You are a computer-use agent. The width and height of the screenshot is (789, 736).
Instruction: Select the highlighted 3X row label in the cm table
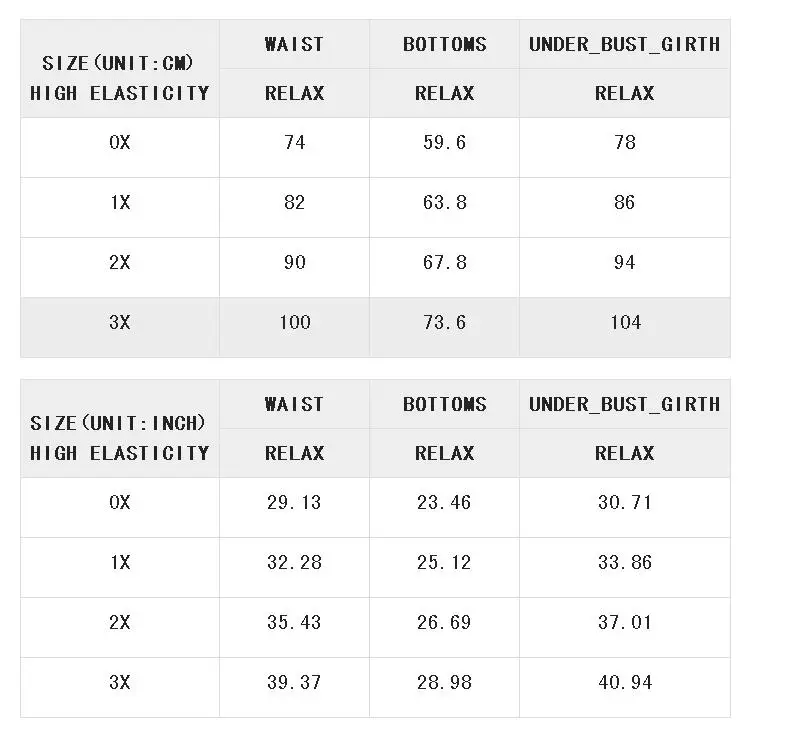click(x=120, y=322)
